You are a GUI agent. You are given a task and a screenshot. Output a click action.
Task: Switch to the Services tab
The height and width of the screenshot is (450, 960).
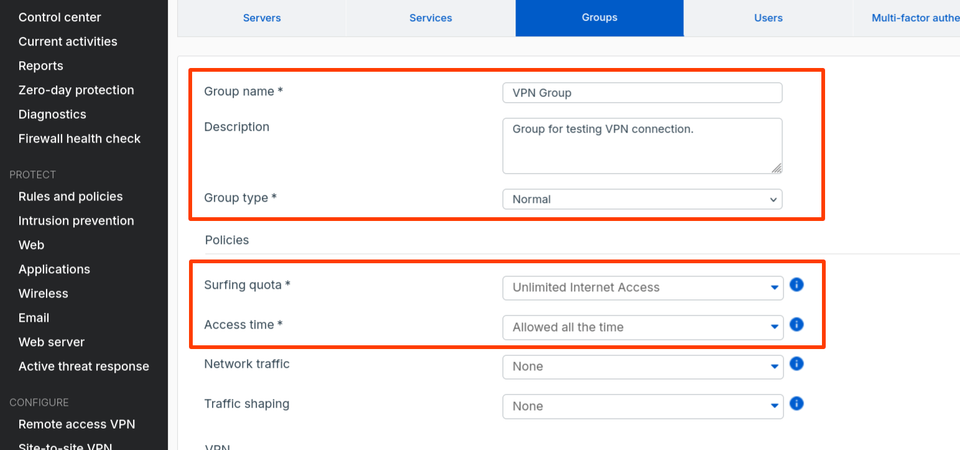(430, 18)
